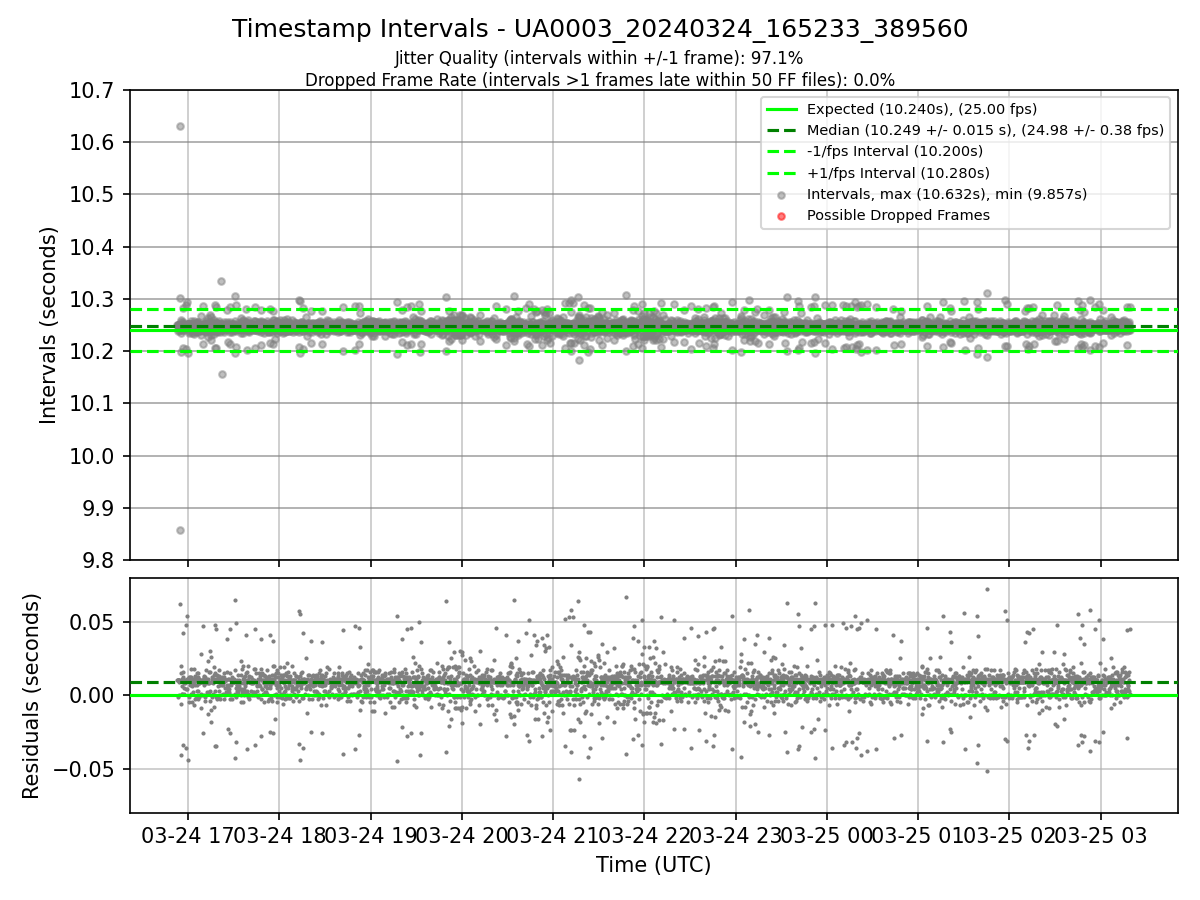Screen dimensions: 1200x900
Task: Click legend entry 'Expected (10.240s), (25.00 fps)'
Action: [922, 110]
